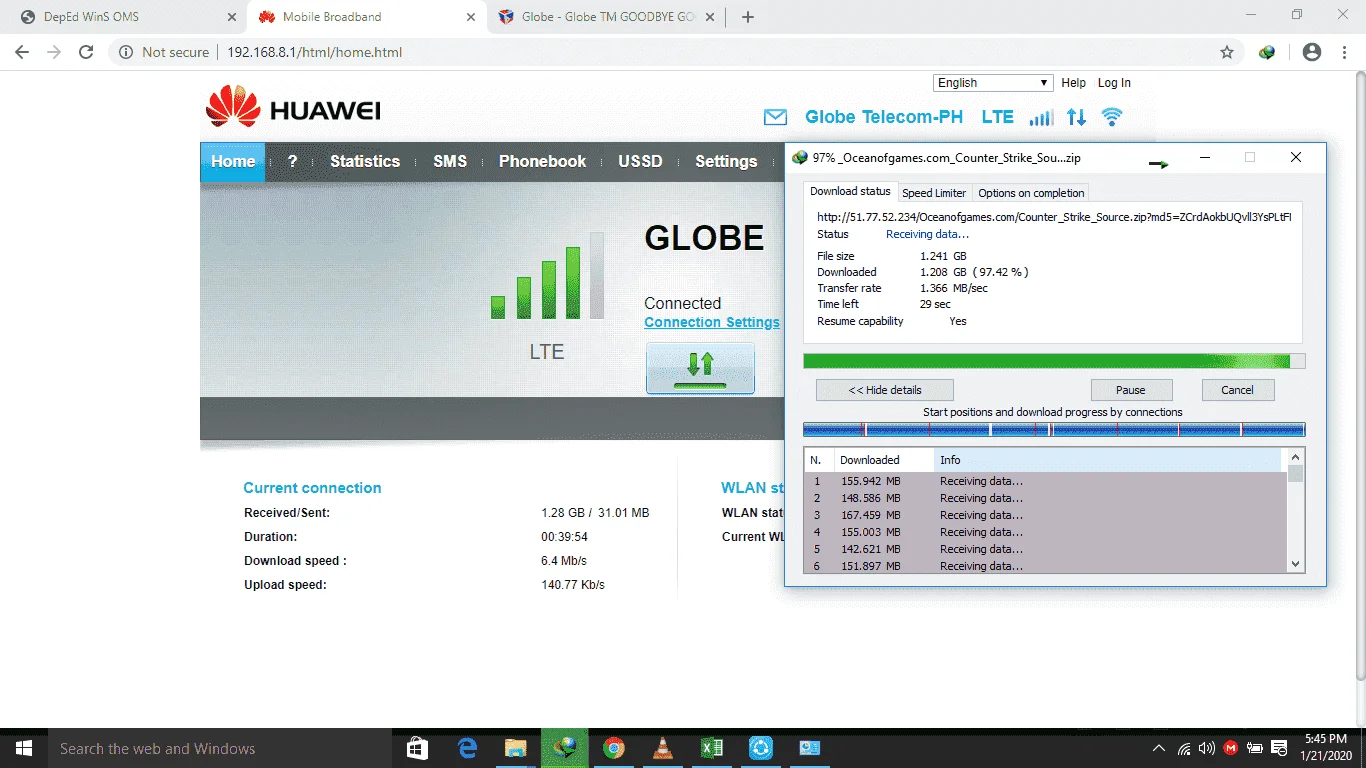This screenshot has height=768, width=1366.
Task: Switch to the Speed Limiter tab
Action: point(934,193)
